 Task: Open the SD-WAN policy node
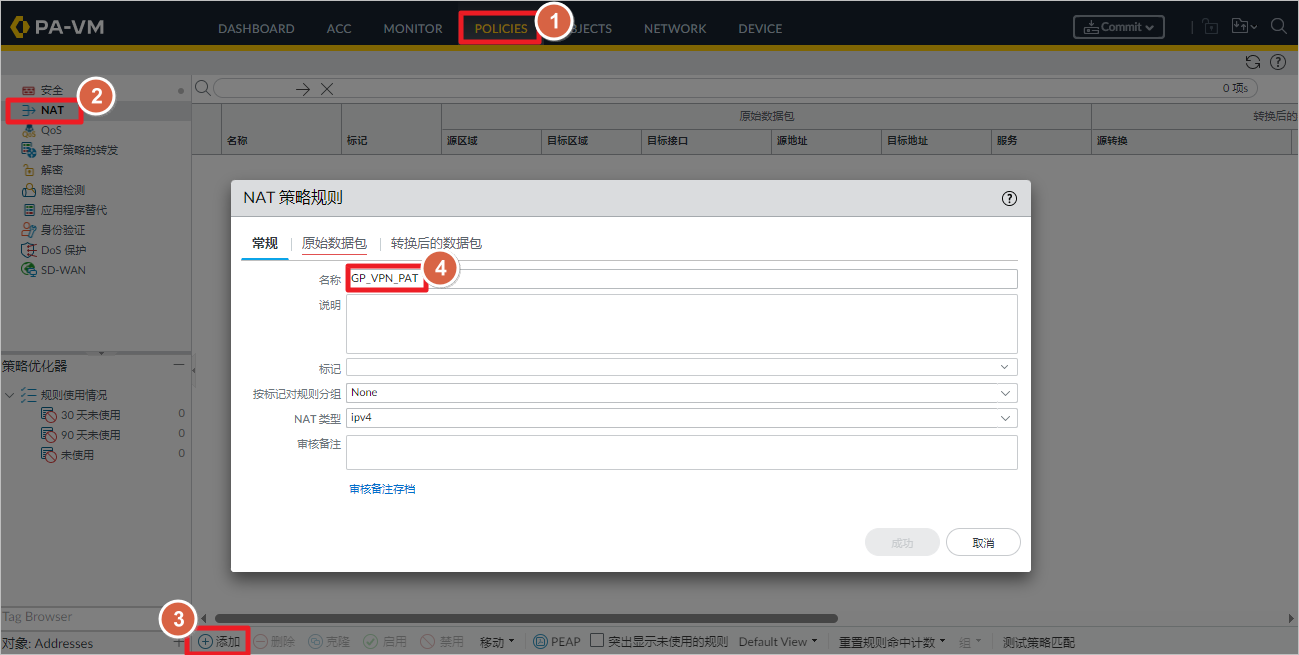click(63, 270)
